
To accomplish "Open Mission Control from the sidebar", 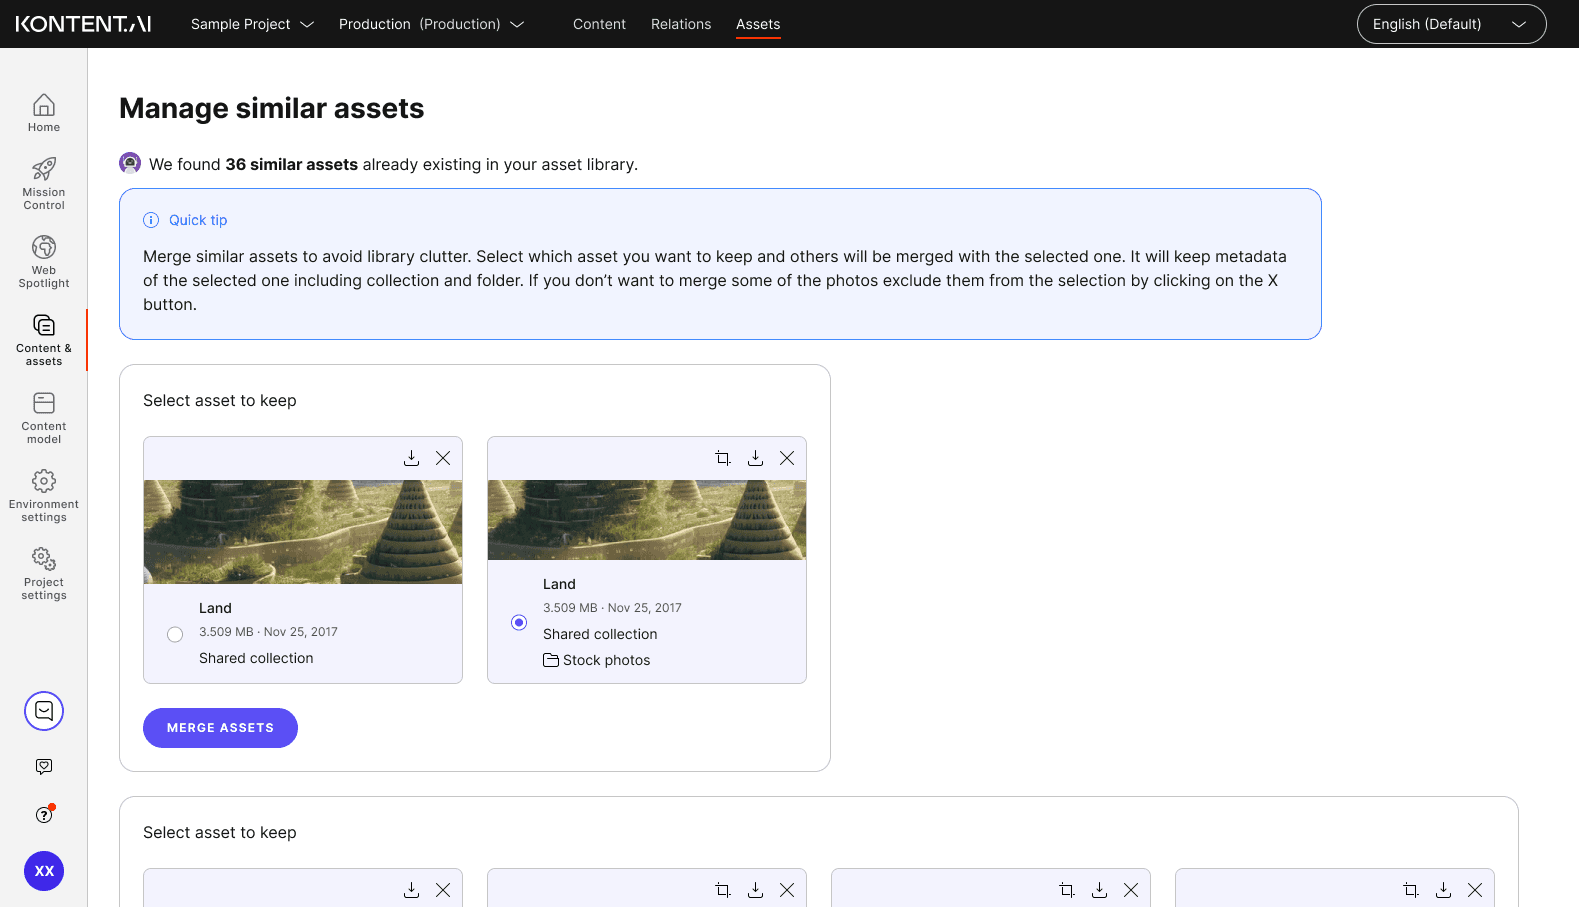I will [x=44, y=183].
